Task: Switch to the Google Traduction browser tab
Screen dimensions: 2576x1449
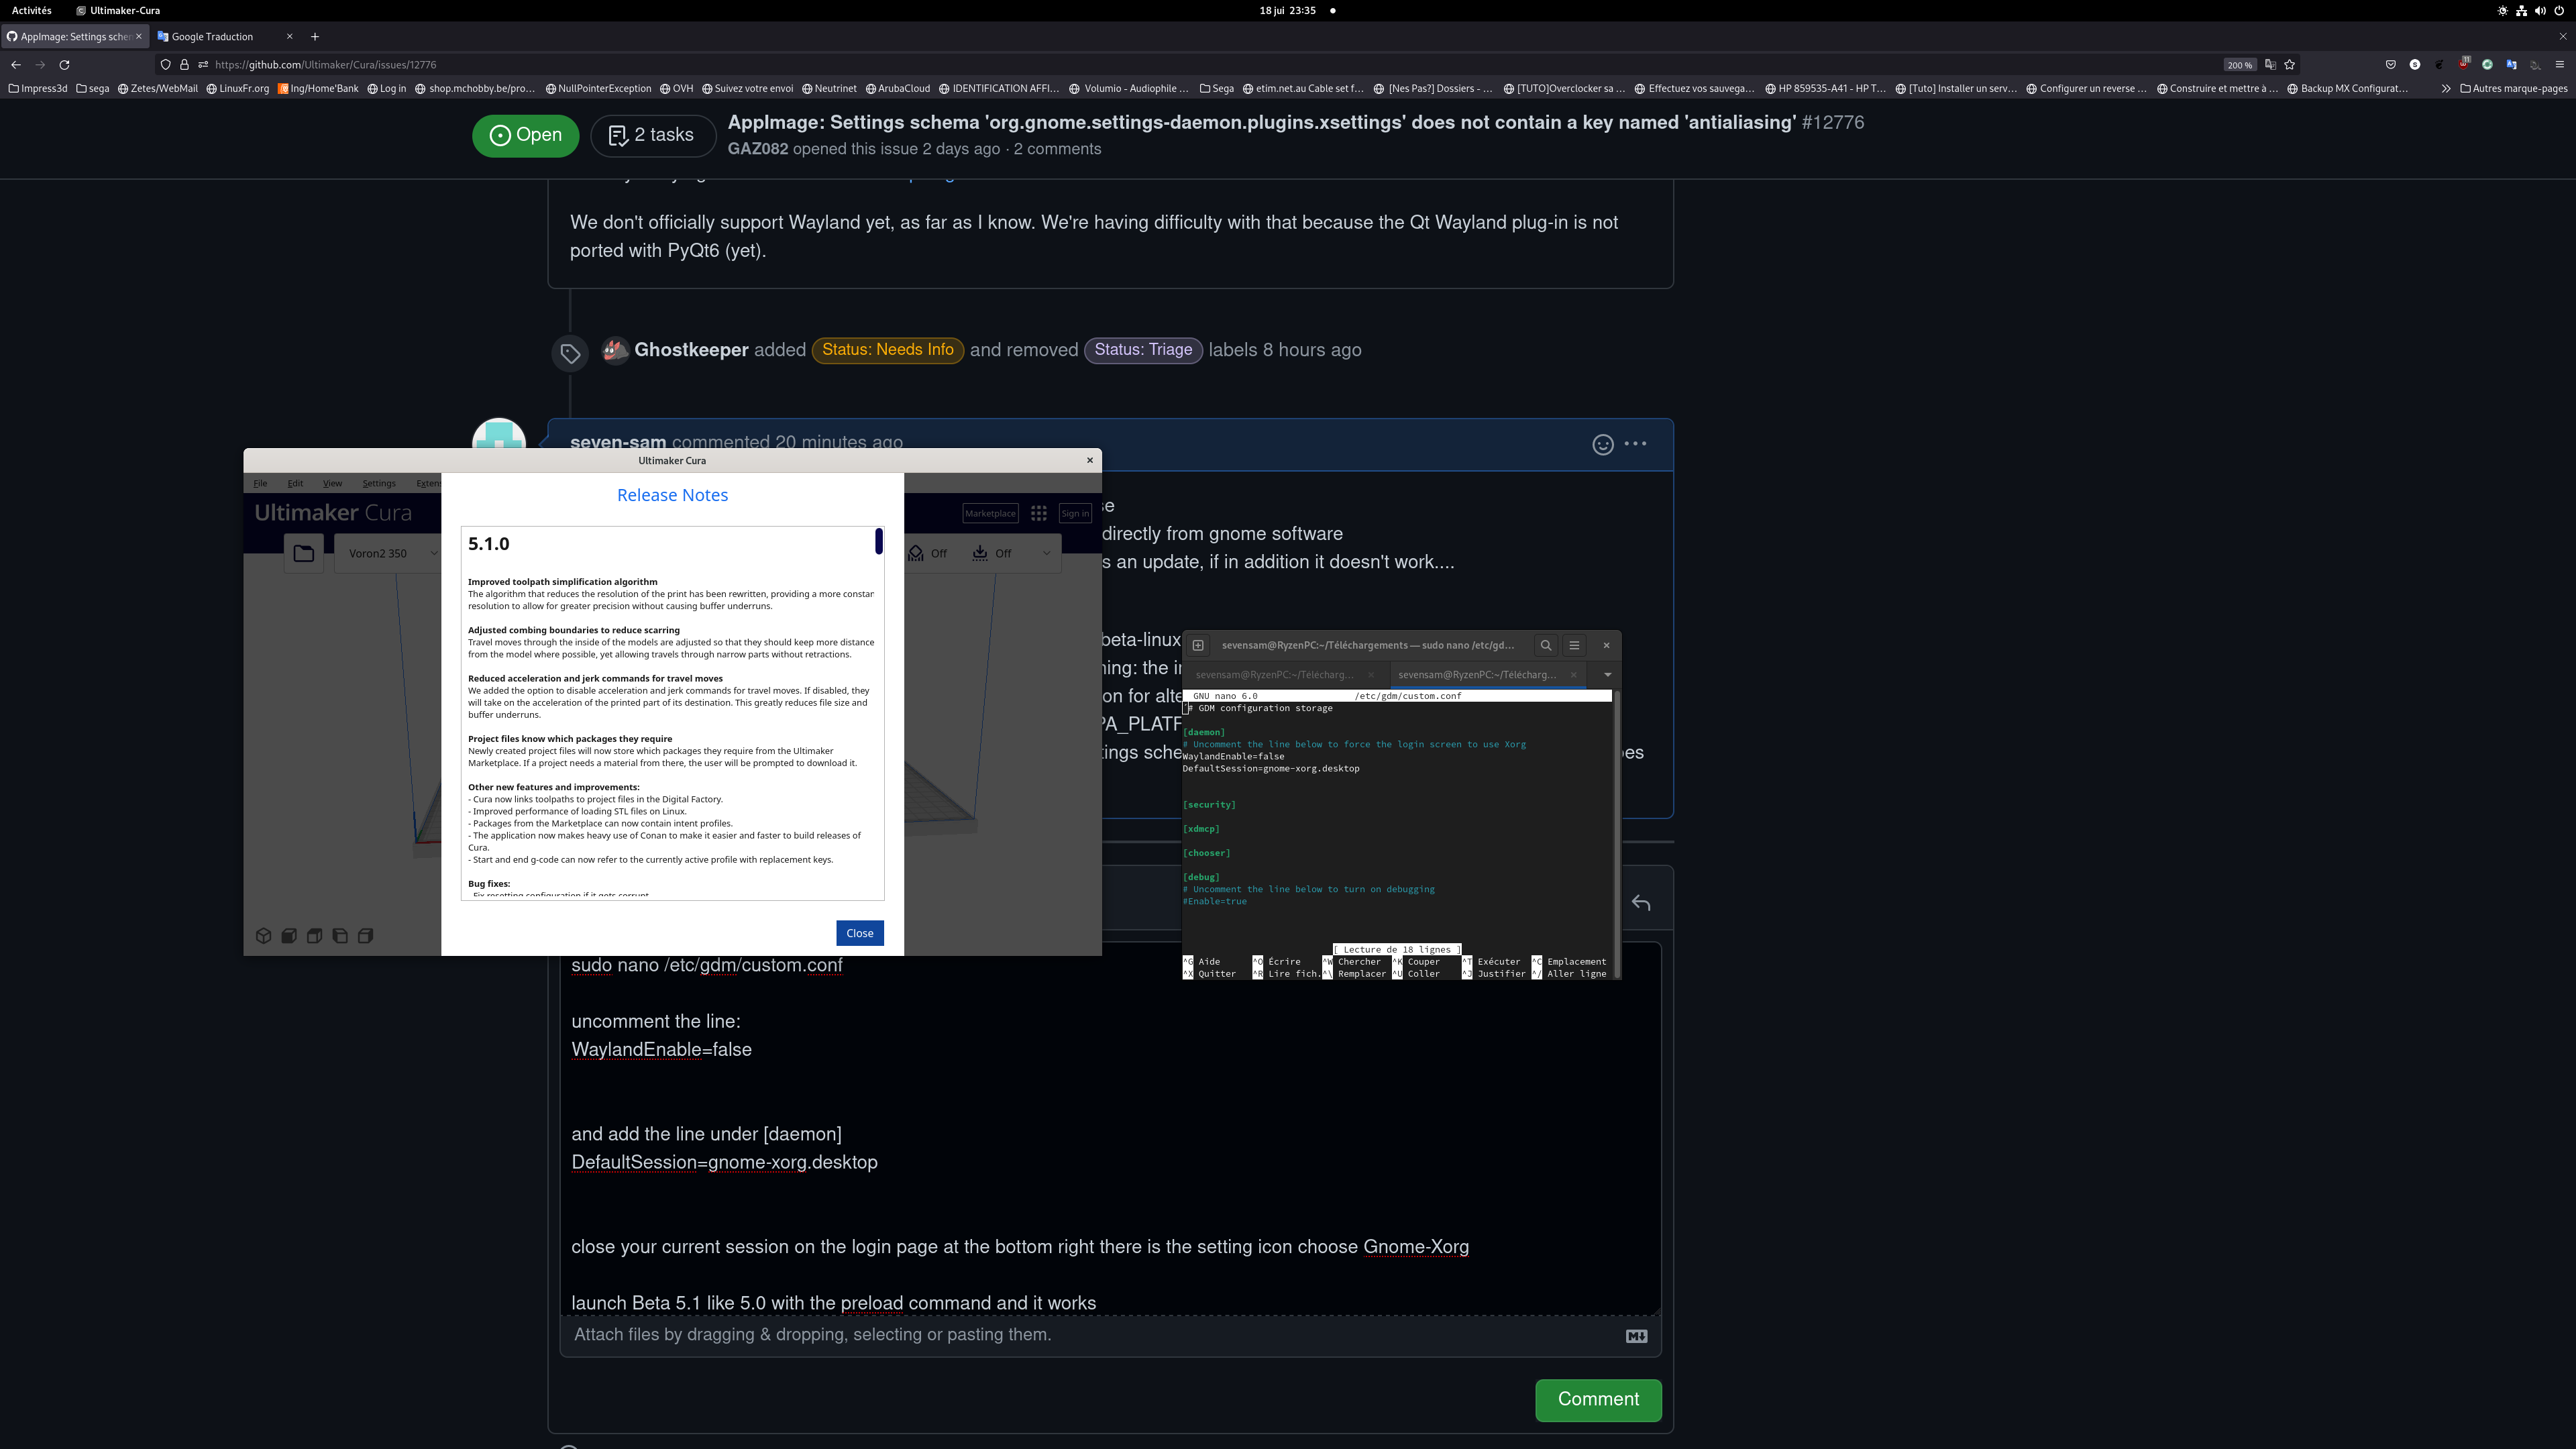Action: pyautogui.click(x=212, y=36)
